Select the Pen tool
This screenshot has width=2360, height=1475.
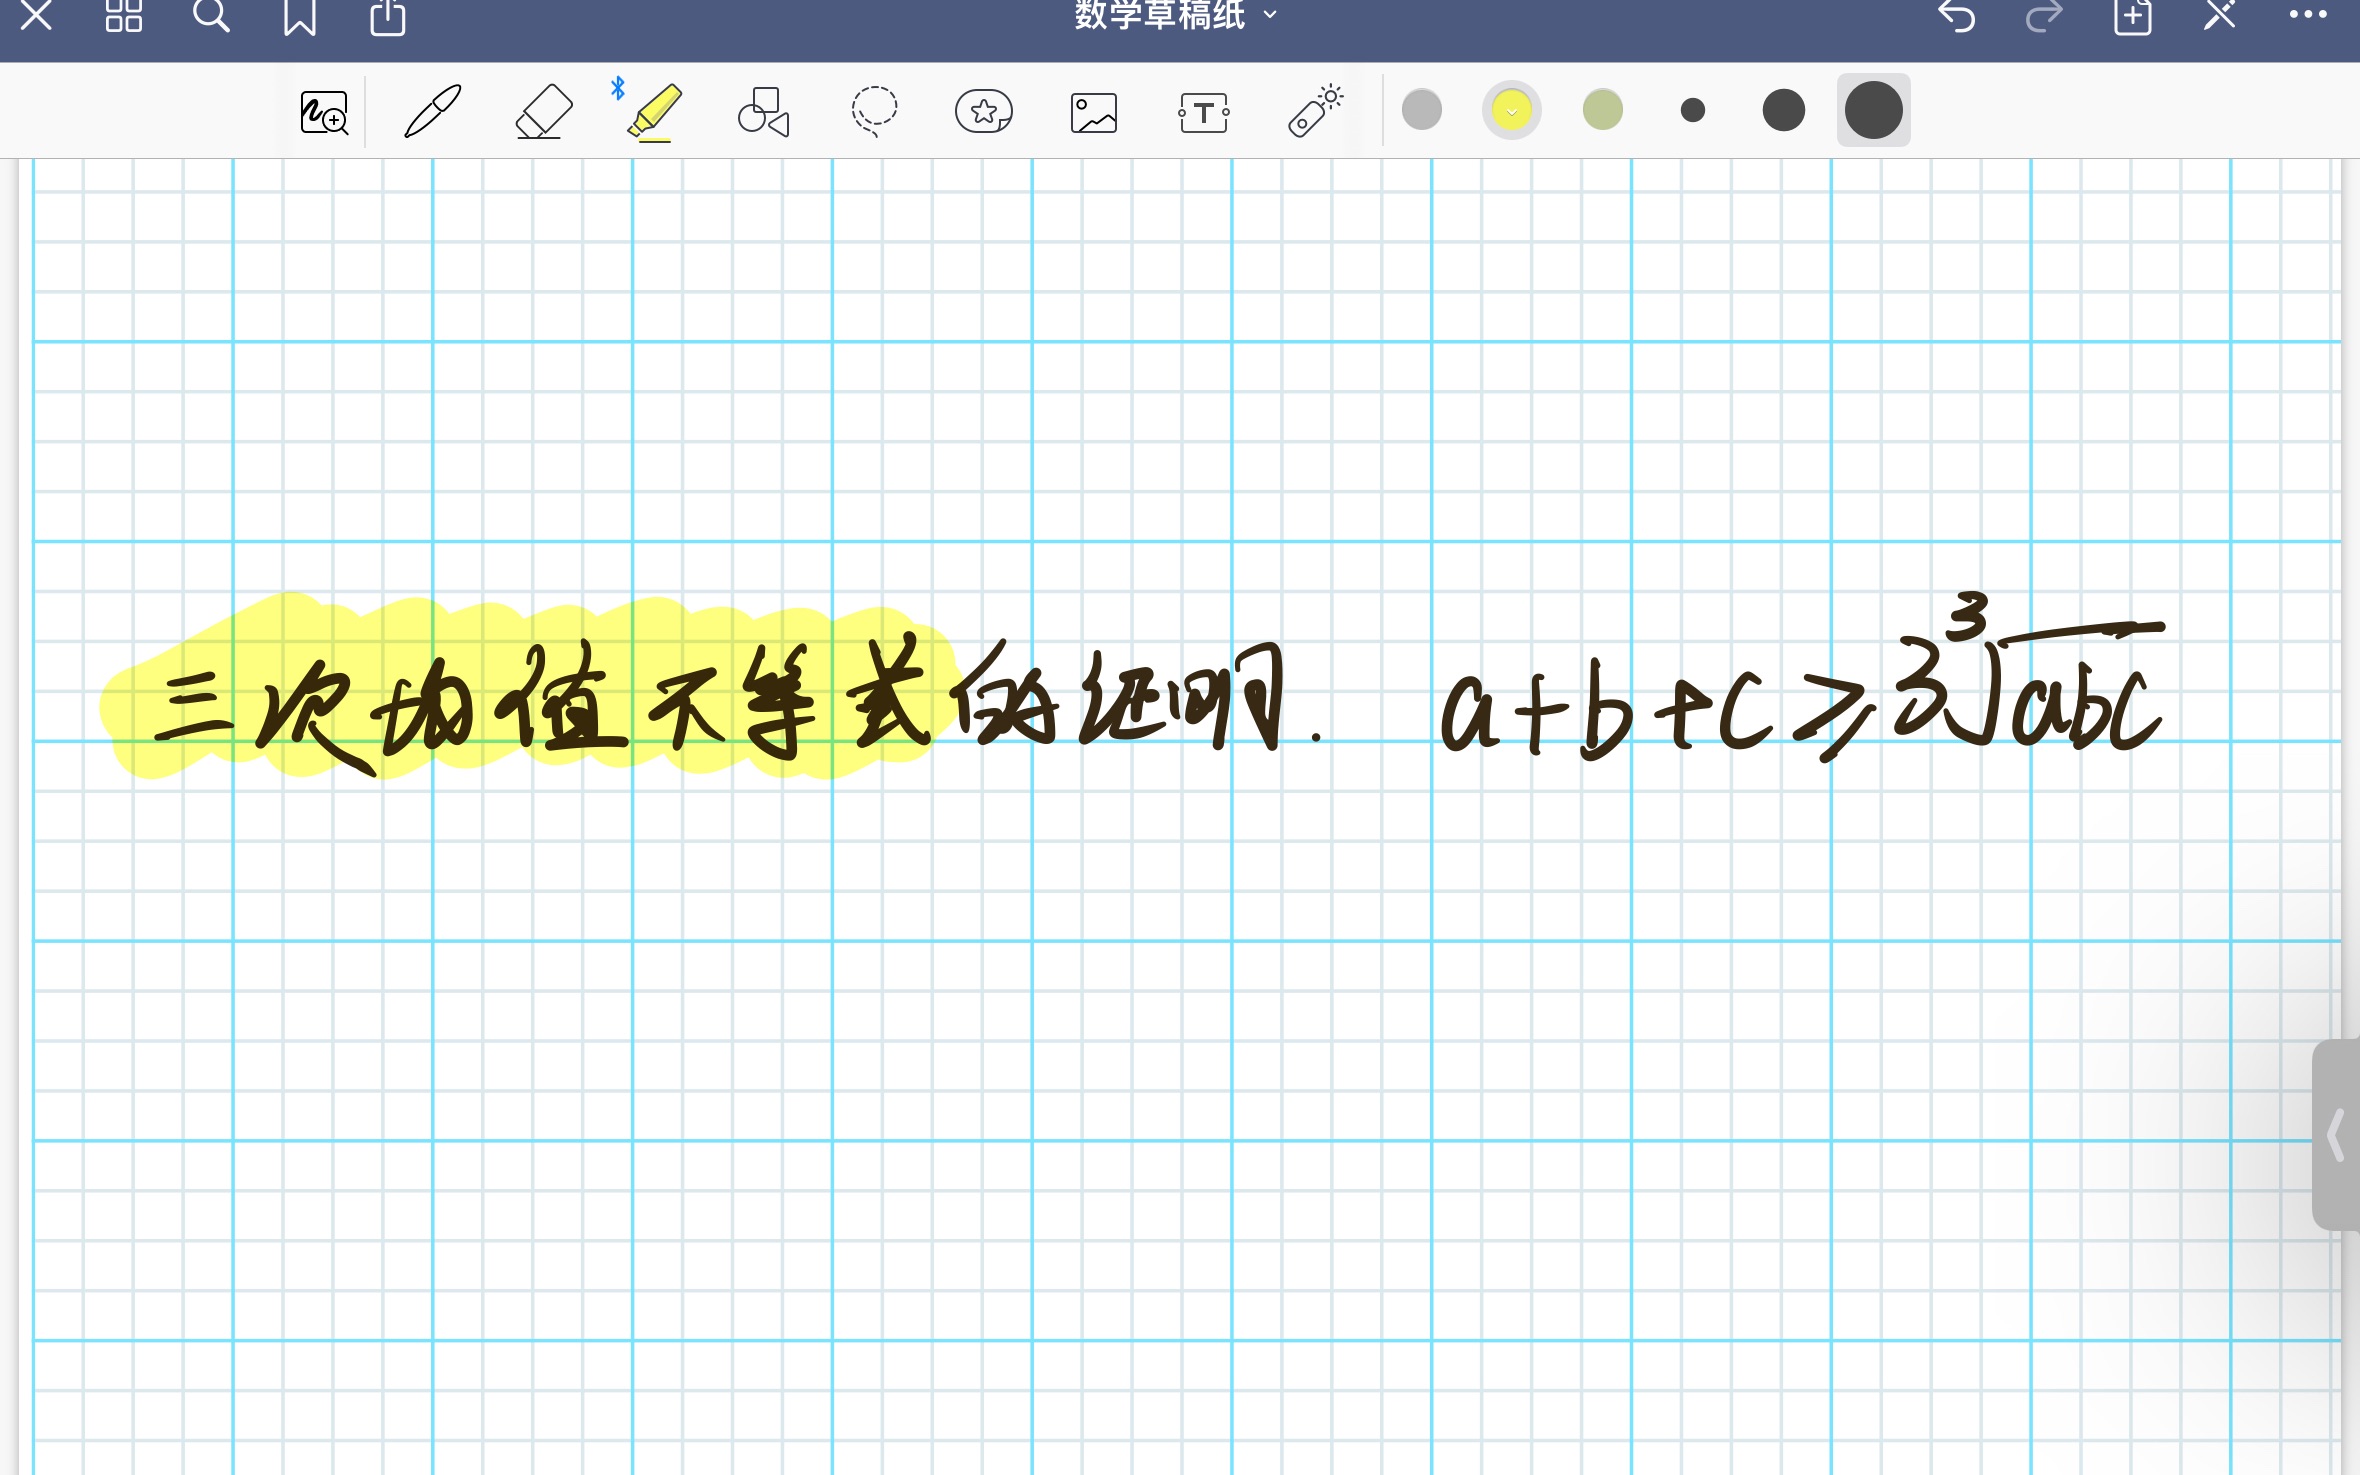tap(432, 110)
